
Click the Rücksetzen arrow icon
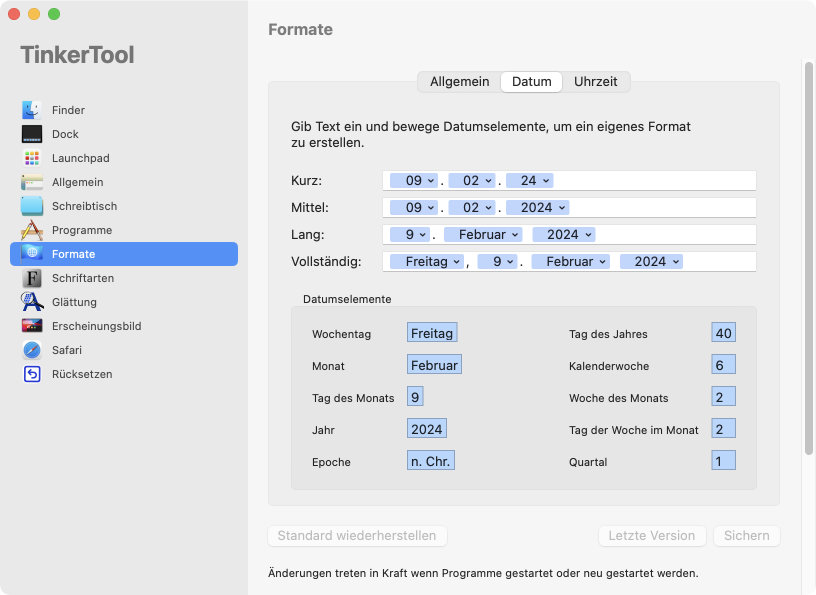[x=32, y=374]
